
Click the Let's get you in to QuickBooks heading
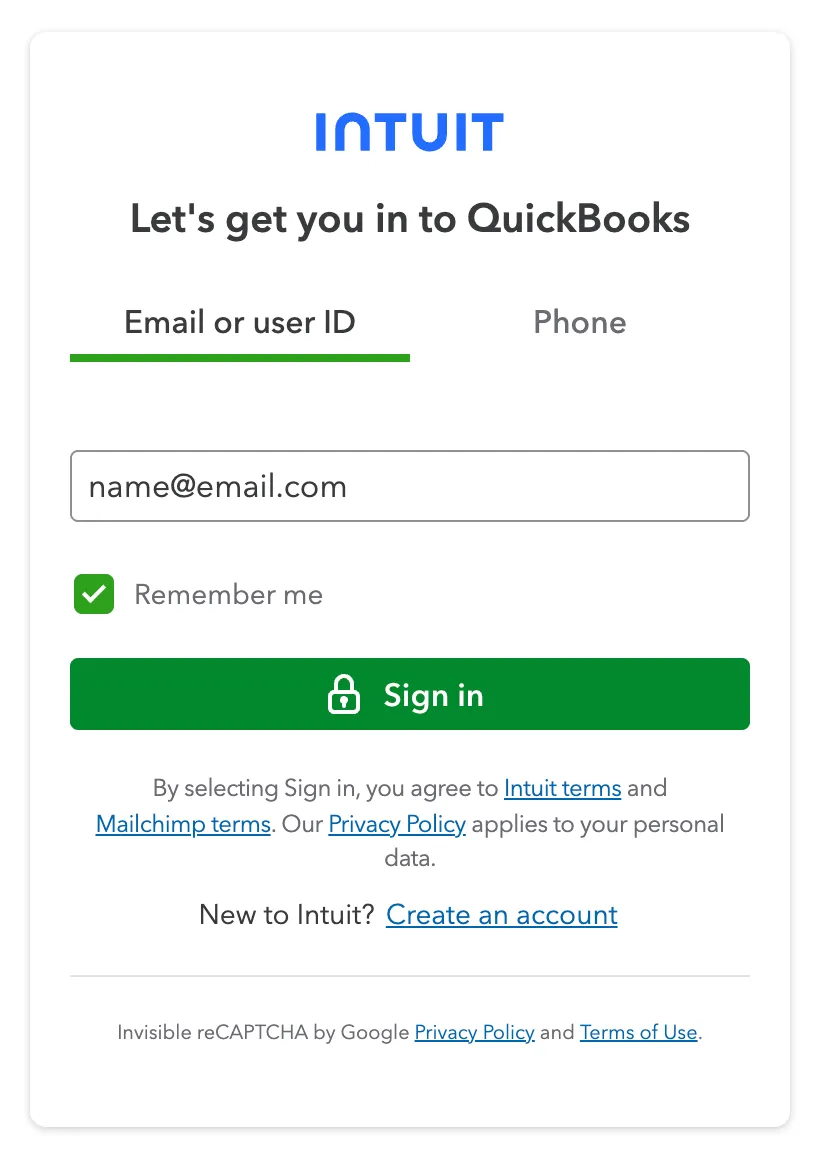click(x=410, y=219)
